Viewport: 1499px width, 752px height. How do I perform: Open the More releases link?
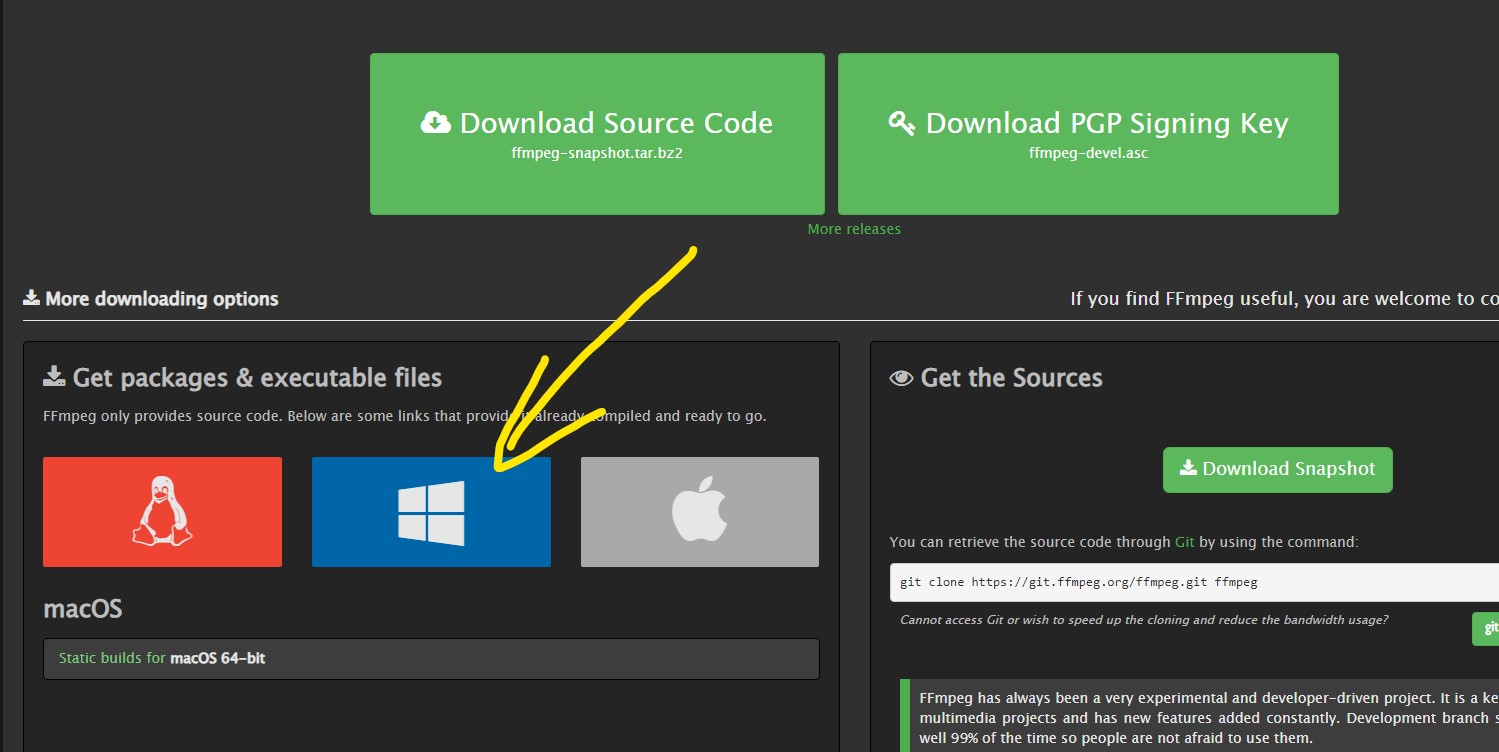pos(854,229)
